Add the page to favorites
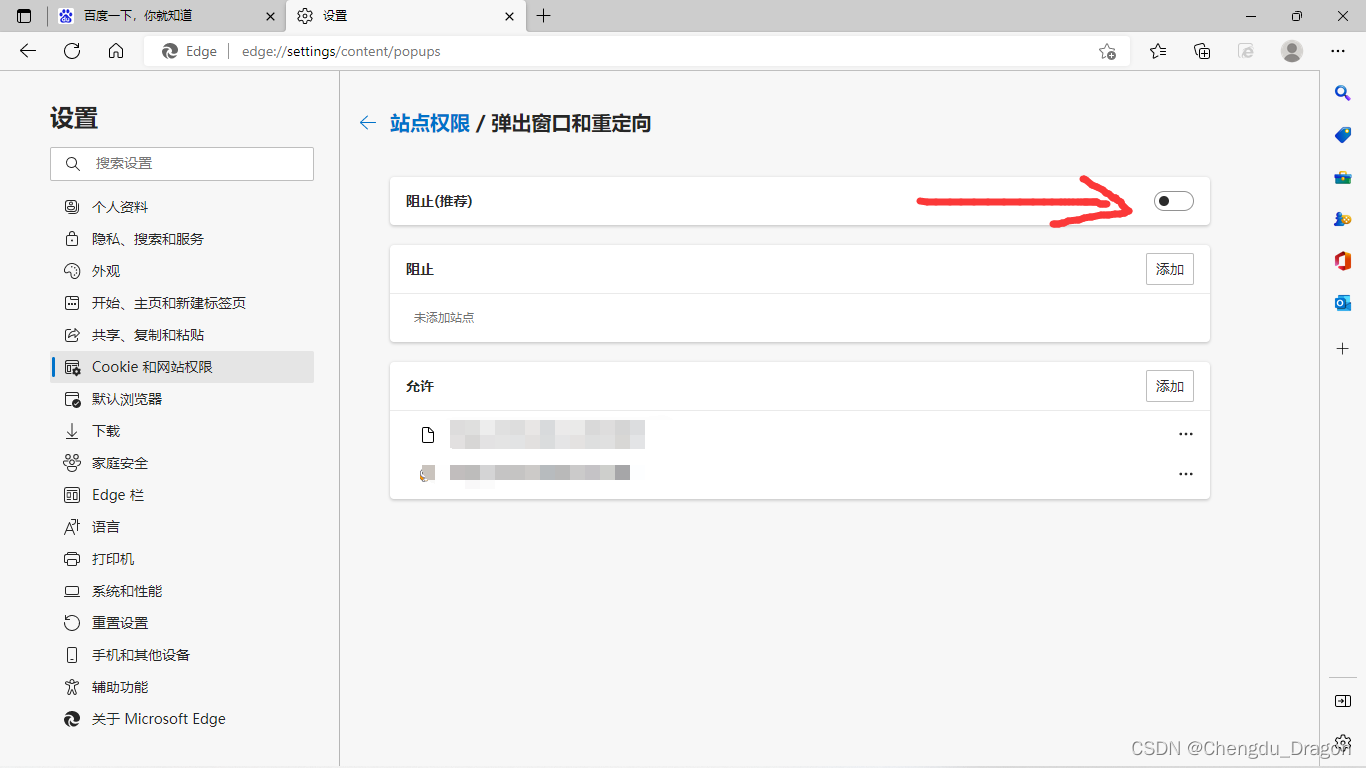 point(1107,51)
